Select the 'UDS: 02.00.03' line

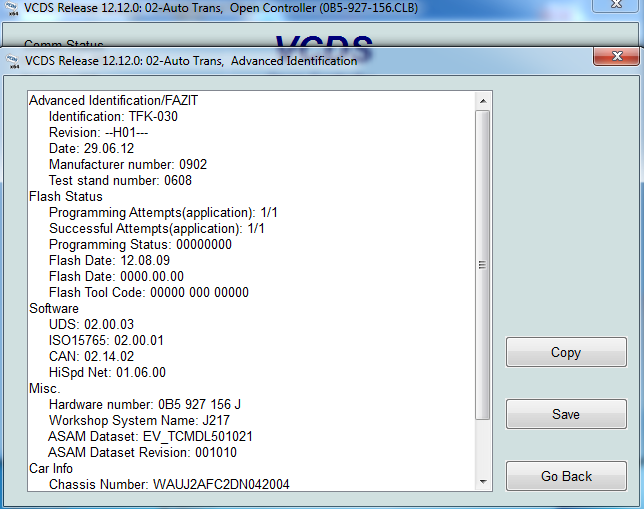tap(92, 325)
